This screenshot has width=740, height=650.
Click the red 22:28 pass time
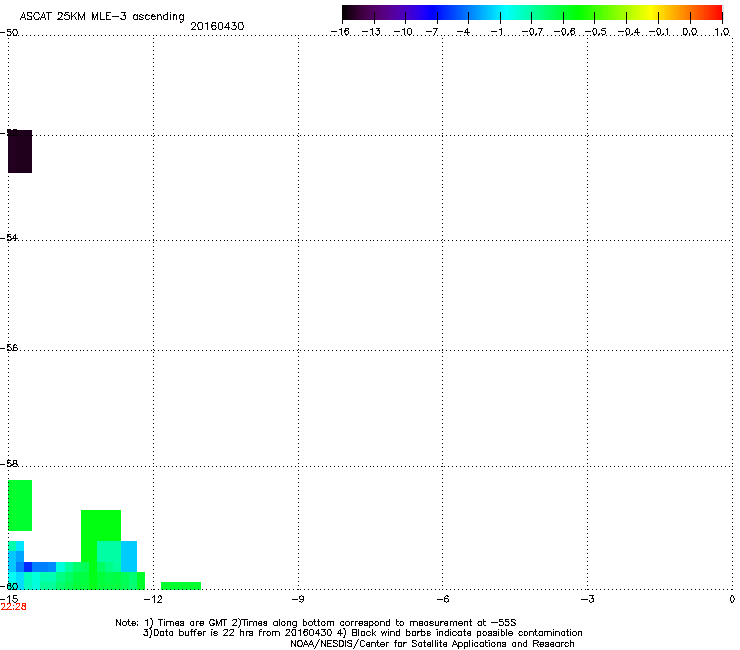click(14, 607)
